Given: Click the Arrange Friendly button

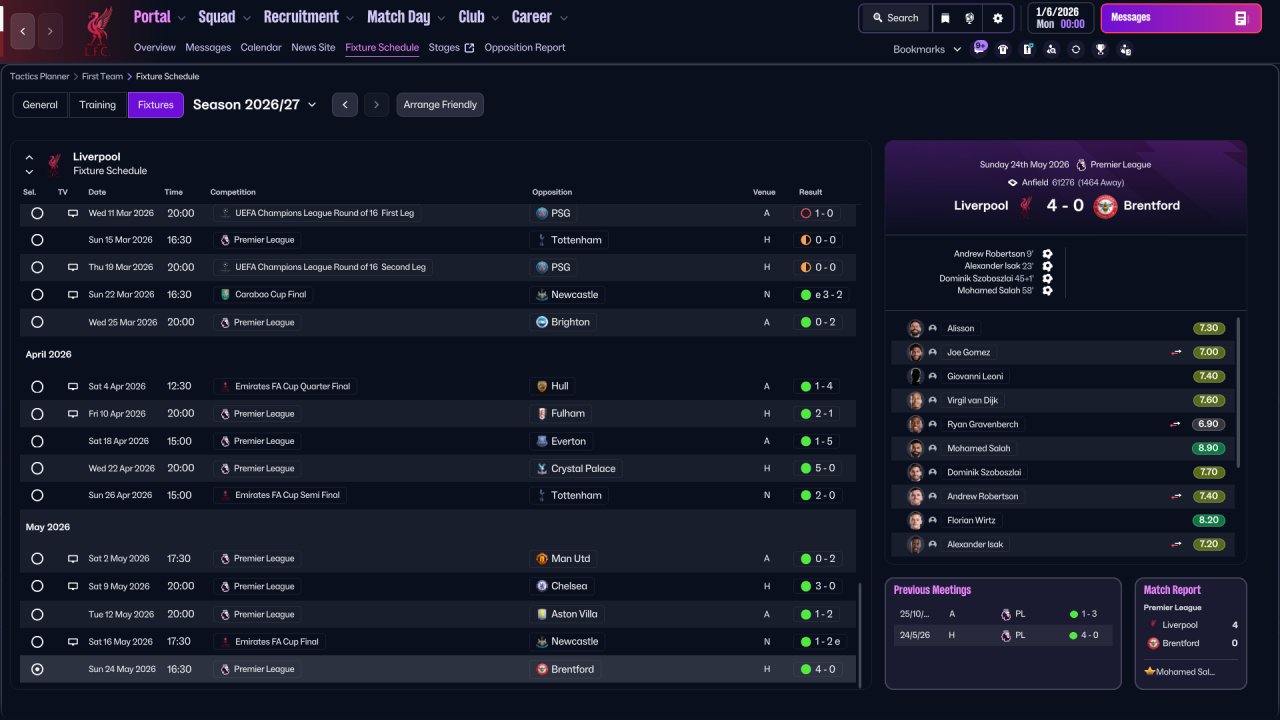Looking at the screenshot, I should click(x=440, y=105).
